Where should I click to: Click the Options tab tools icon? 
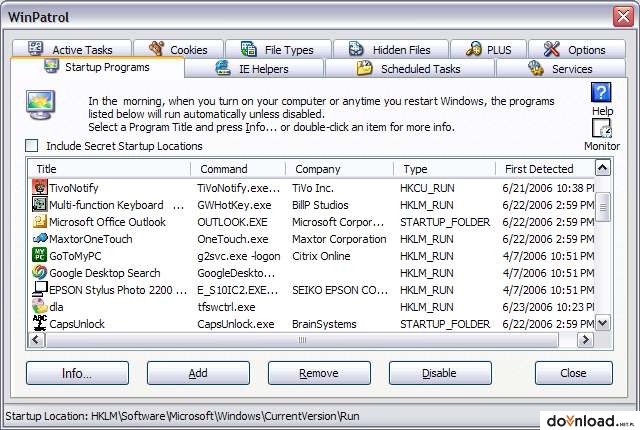click(x=551, y=49)
